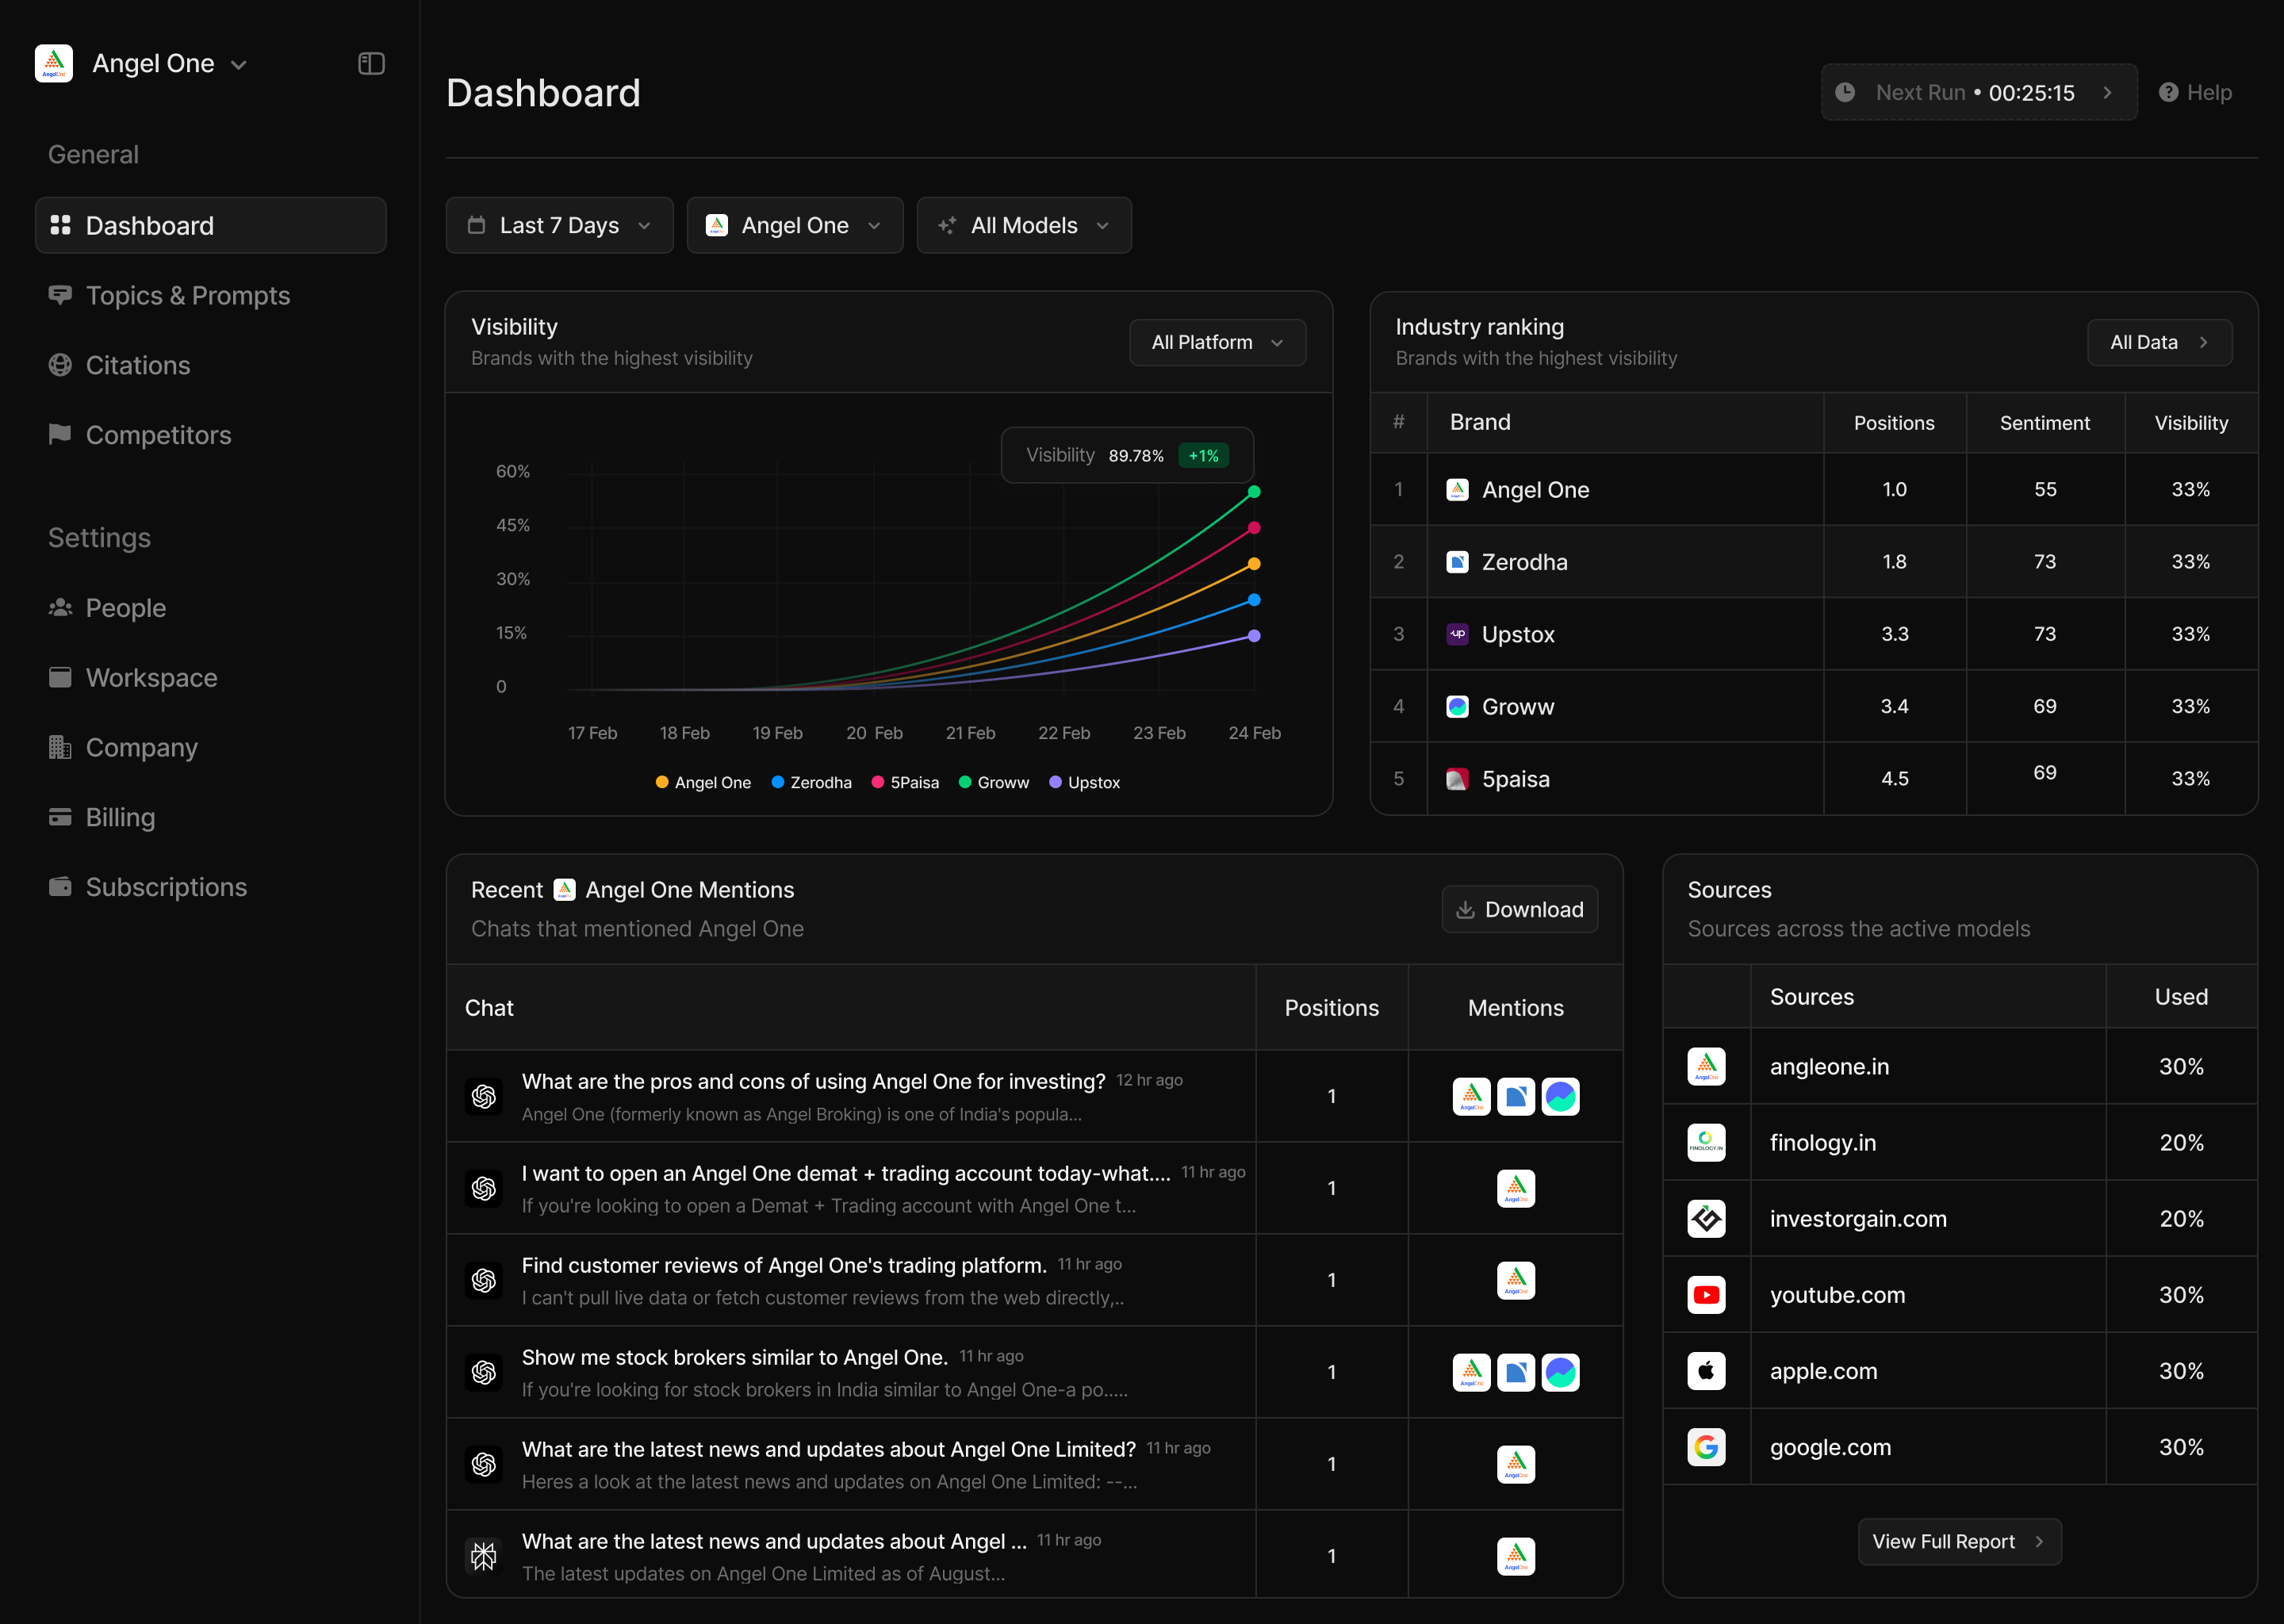Viewport: 2284px width, 1624px height.
Task: Toggle Upstox series in chart legend
Action: point(1084,783)
